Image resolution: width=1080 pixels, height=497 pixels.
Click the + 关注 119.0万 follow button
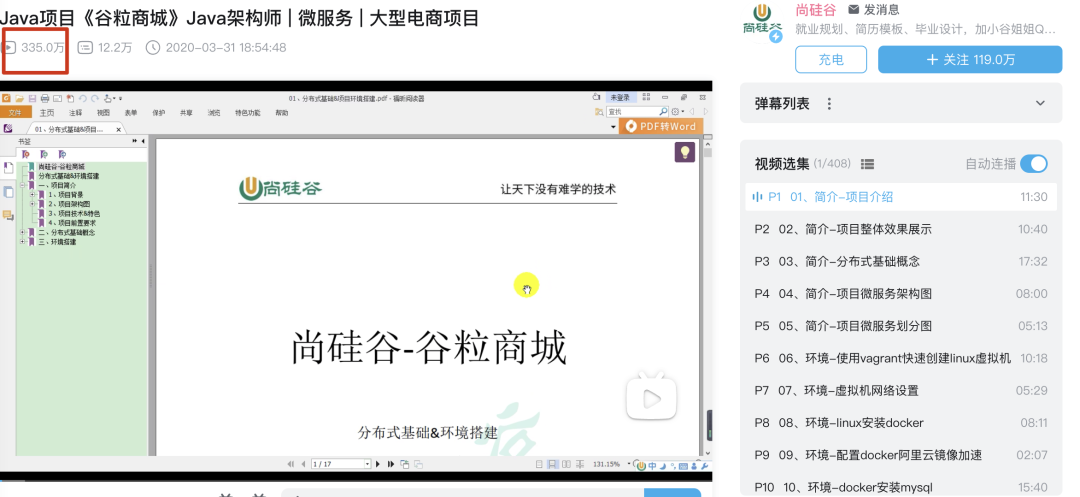pos(970,59)
